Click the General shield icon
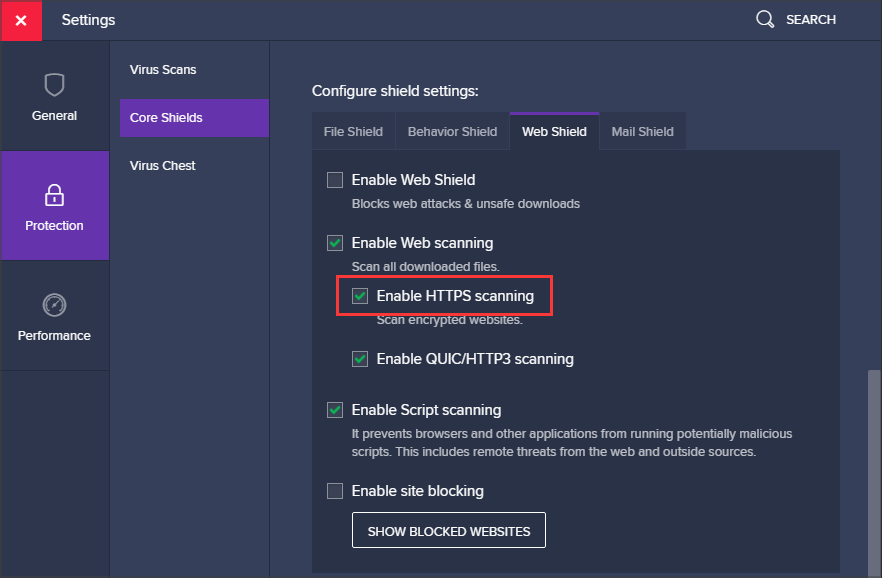Viewport: 882px width, 578px height. click(x=54, y=84)
